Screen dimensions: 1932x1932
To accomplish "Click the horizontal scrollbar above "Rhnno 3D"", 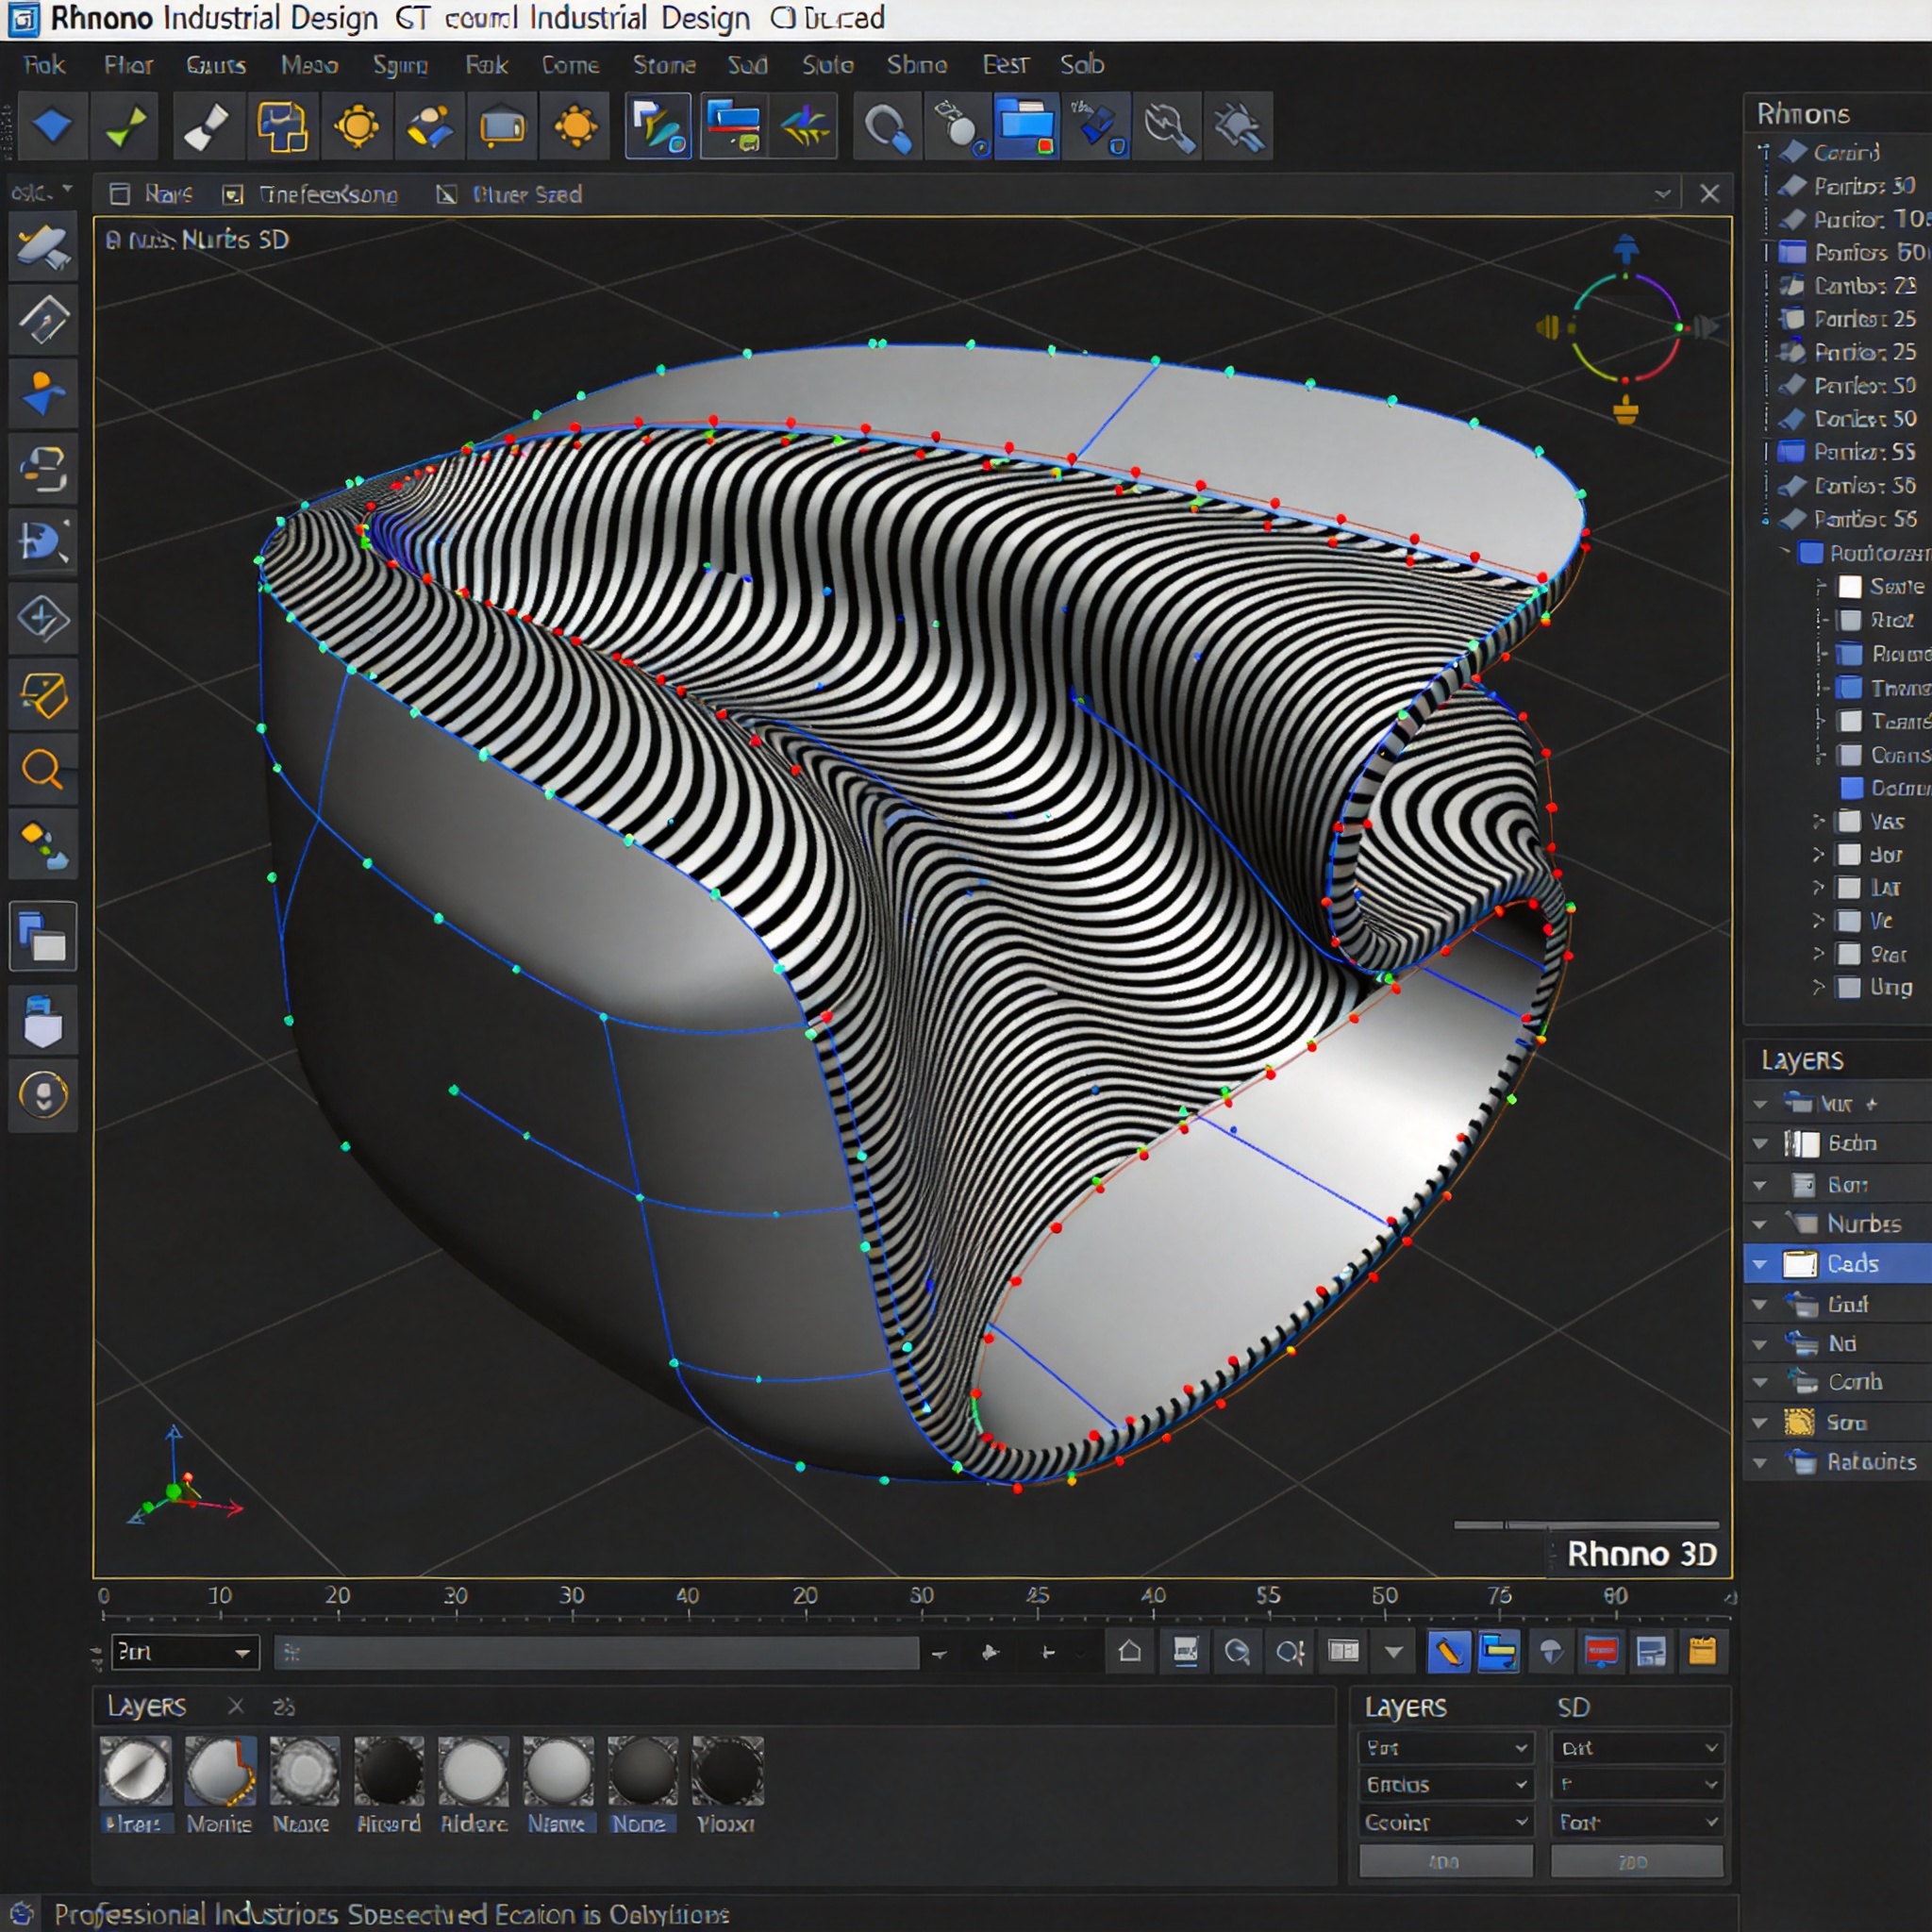I will point(1586,1525).
